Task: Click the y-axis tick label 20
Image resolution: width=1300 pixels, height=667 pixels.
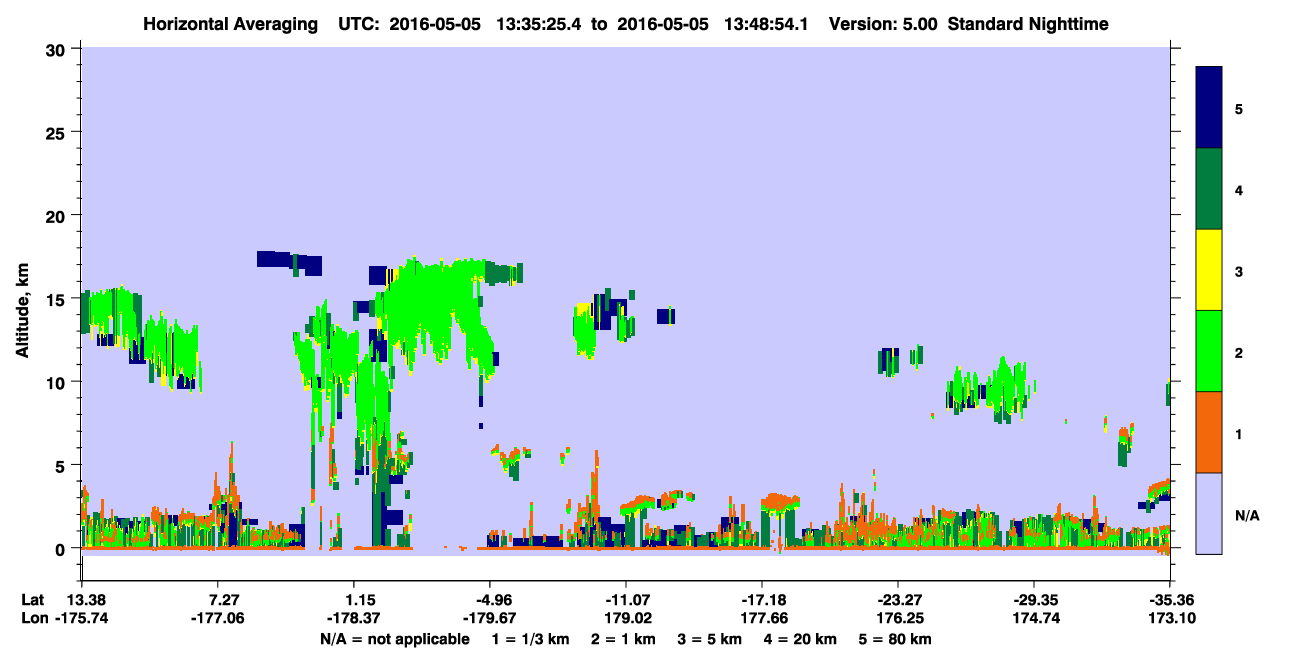Action: coord(58,215)
